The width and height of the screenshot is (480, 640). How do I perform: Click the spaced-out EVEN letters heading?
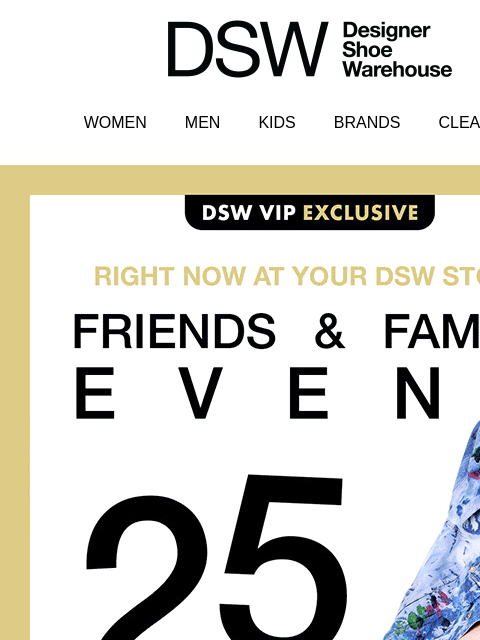(258, 393)
